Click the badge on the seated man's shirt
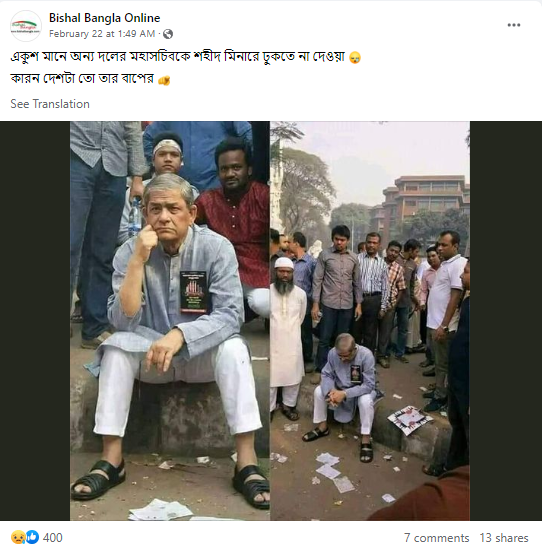The image size is (542, 552). coord(193,292)
